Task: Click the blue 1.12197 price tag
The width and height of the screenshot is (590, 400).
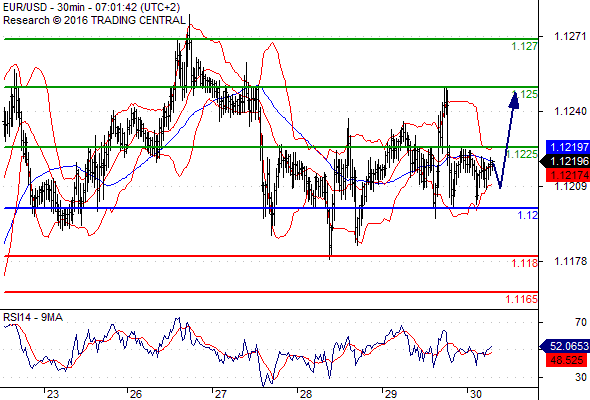Action: tap(568, 147)
